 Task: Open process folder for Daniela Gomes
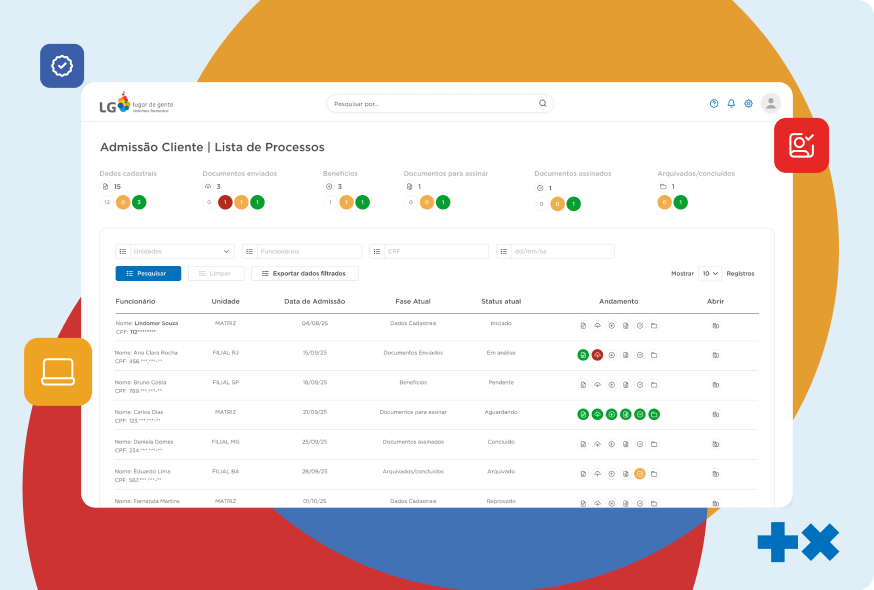point(715,444)
